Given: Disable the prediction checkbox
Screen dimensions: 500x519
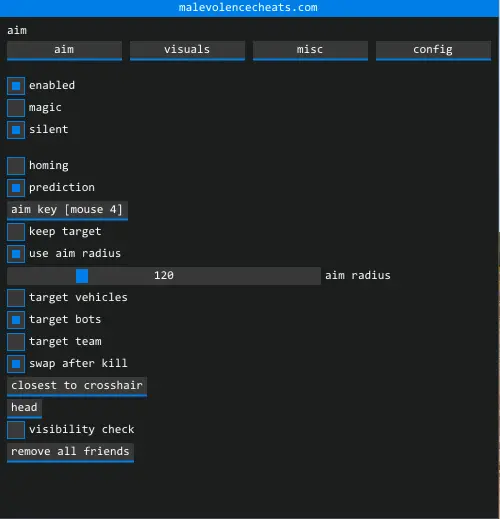Looking at the screenshot, I should (x=16, y=188).
